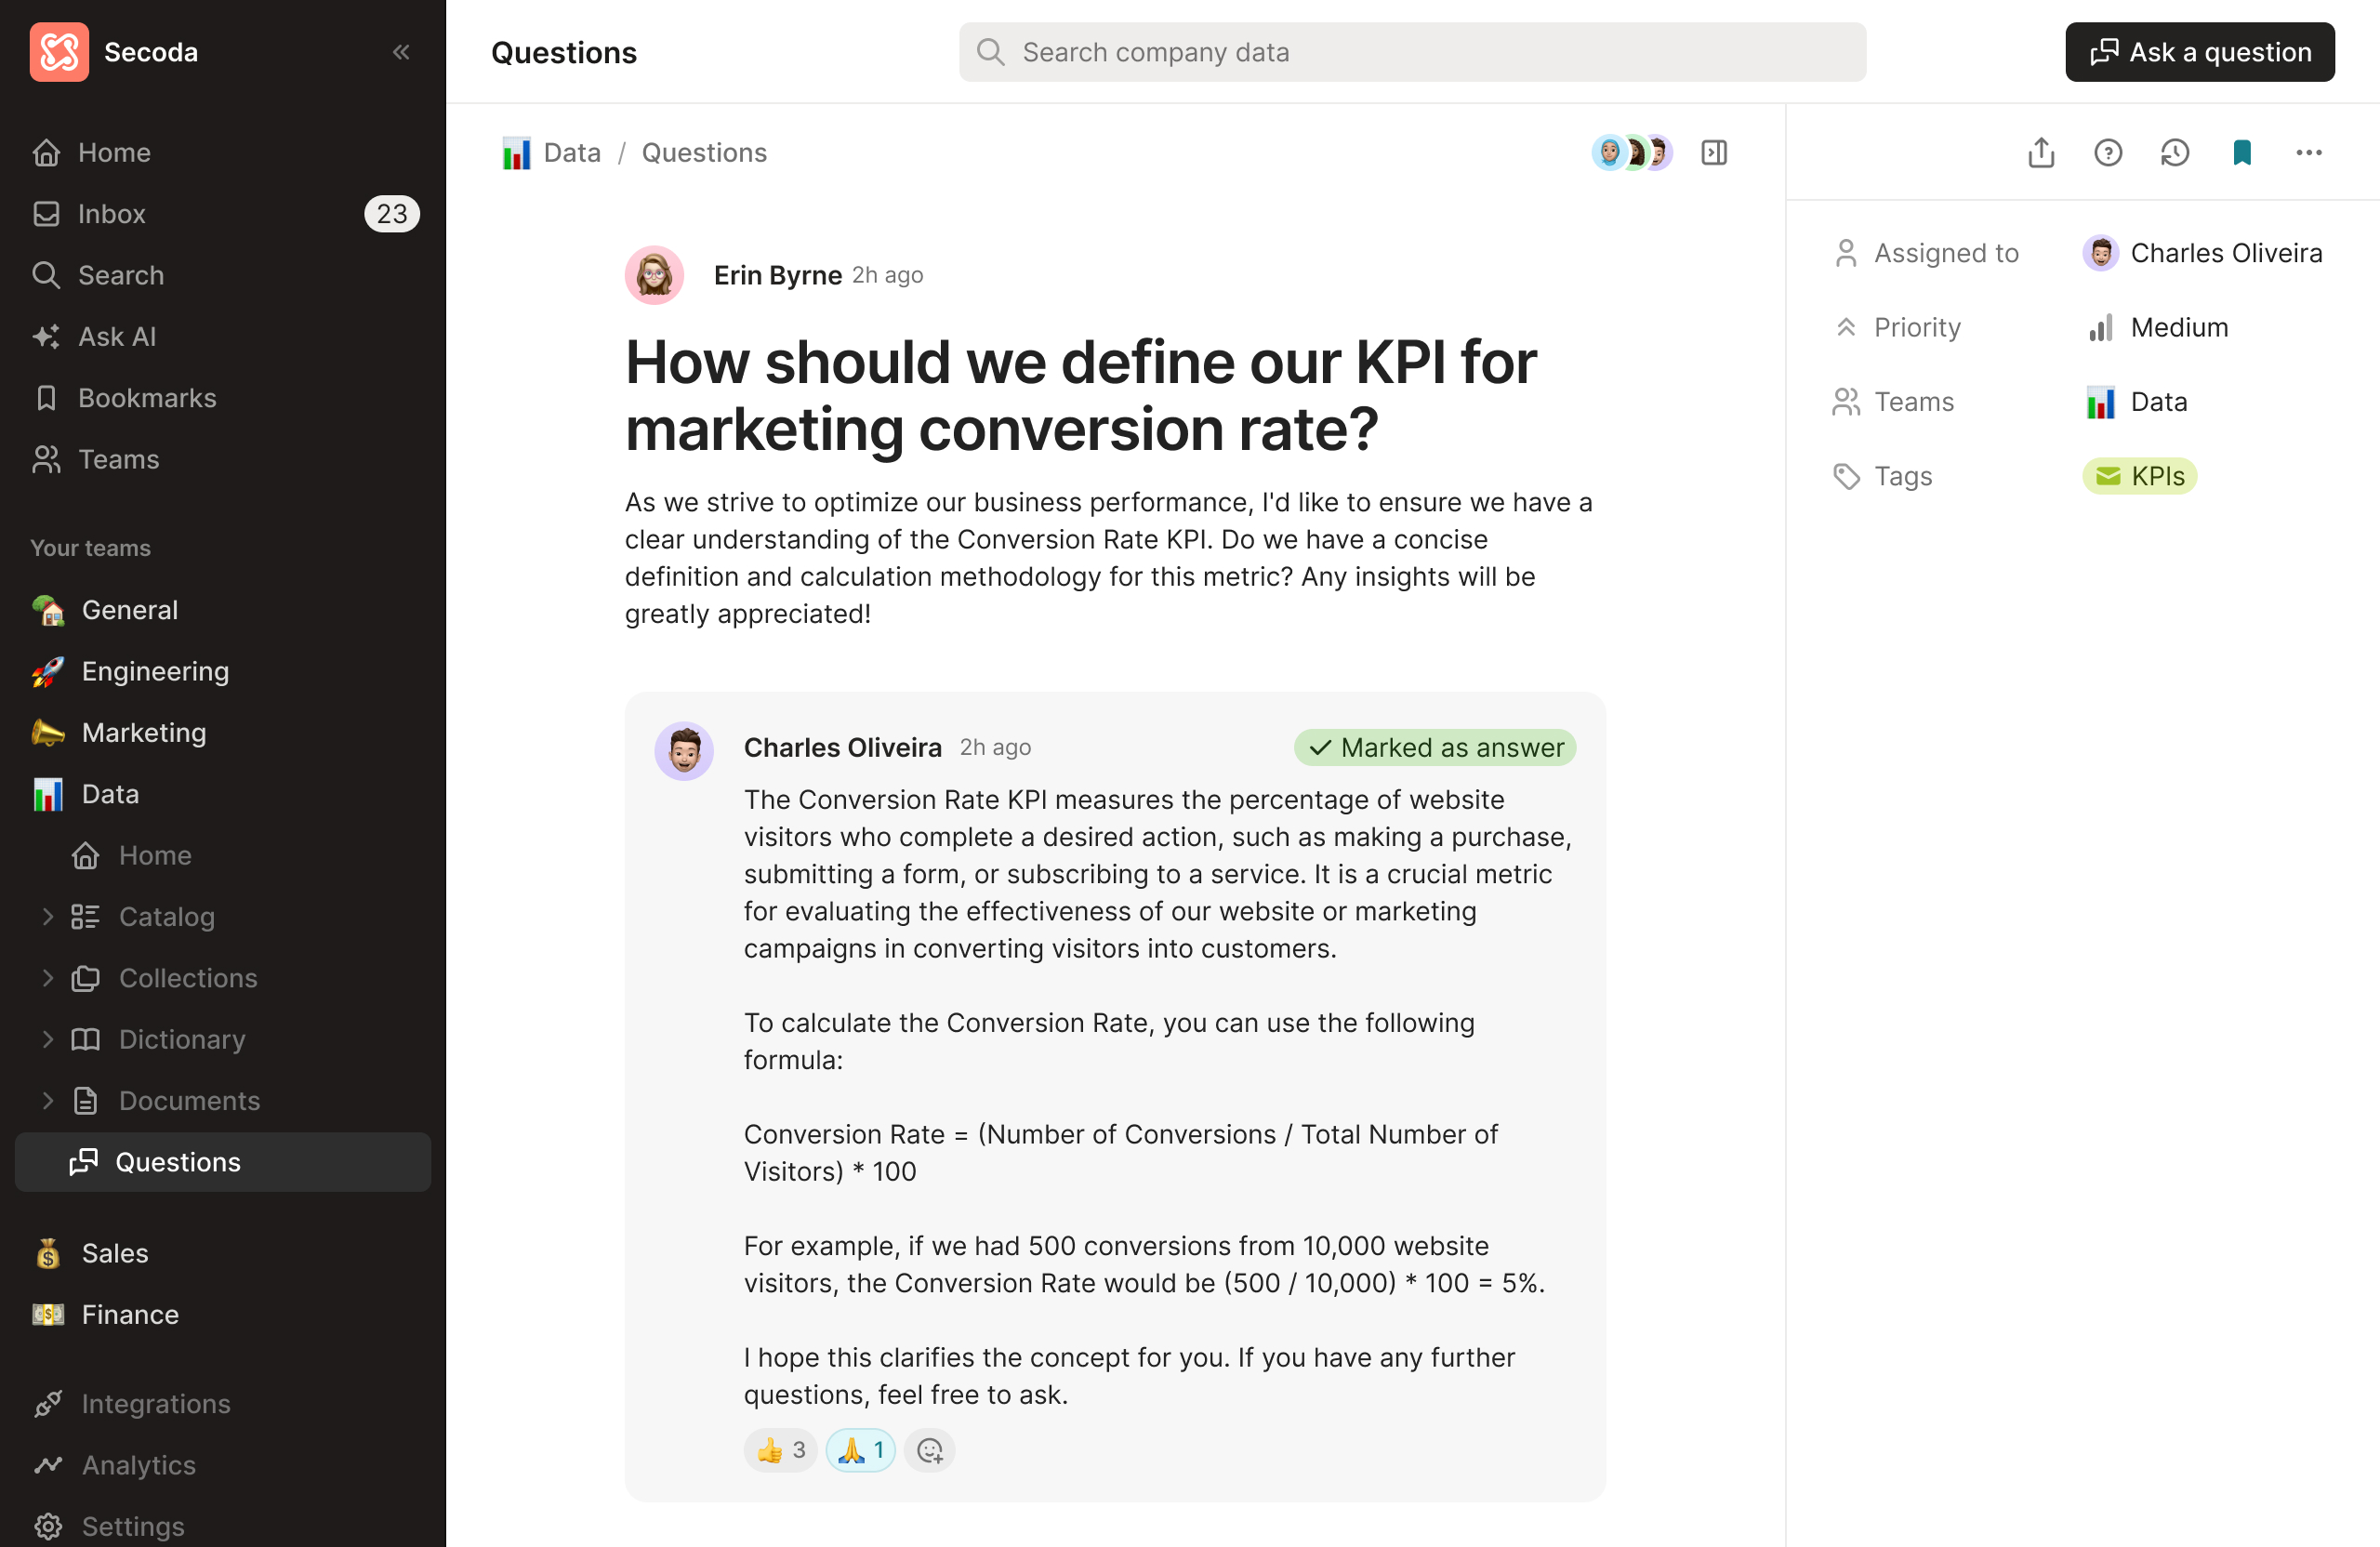Image resolution: width=2380 pixels, height=1547 pixels.
Task: Expand the Collections chevron
Action: click(47, 978)
